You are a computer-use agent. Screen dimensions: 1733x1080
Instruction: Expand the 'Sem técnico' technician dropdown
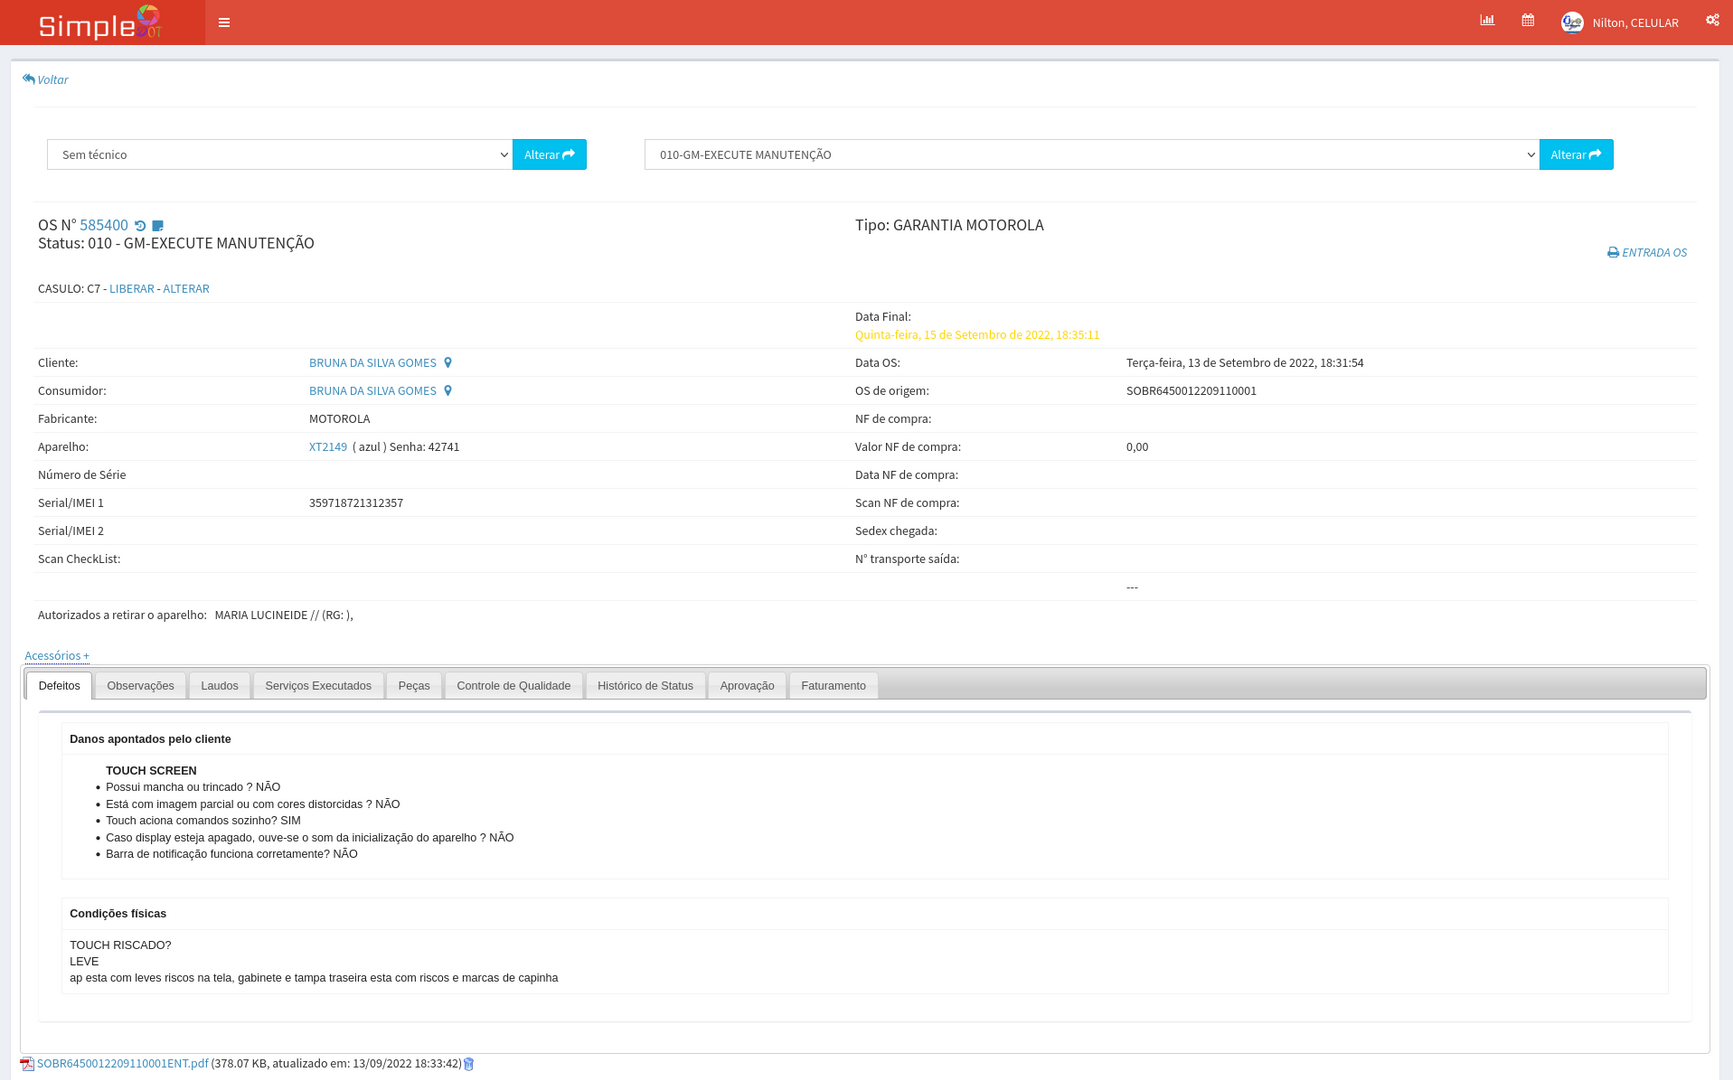[x=279, y=155]
